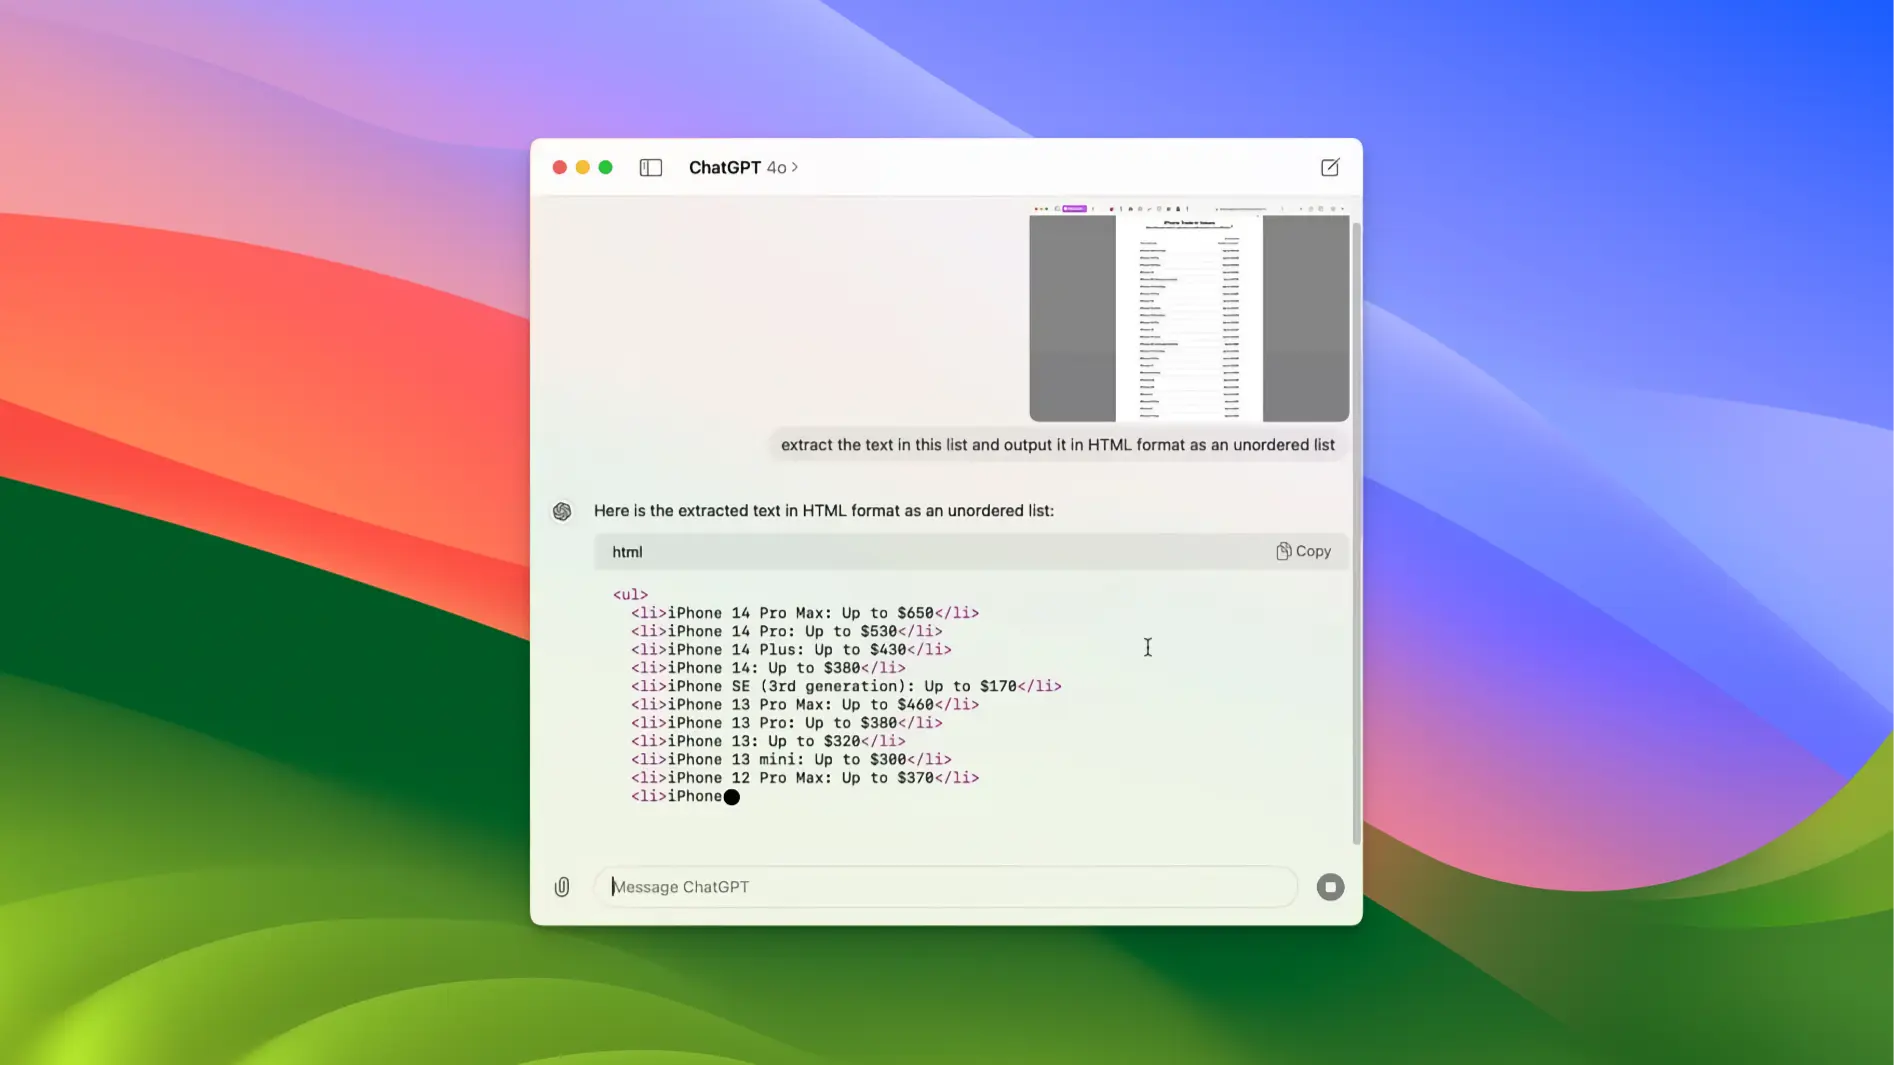Copy the generated HTML code
This screenshot has width=1894, height=1065.
pos(1303,551)
